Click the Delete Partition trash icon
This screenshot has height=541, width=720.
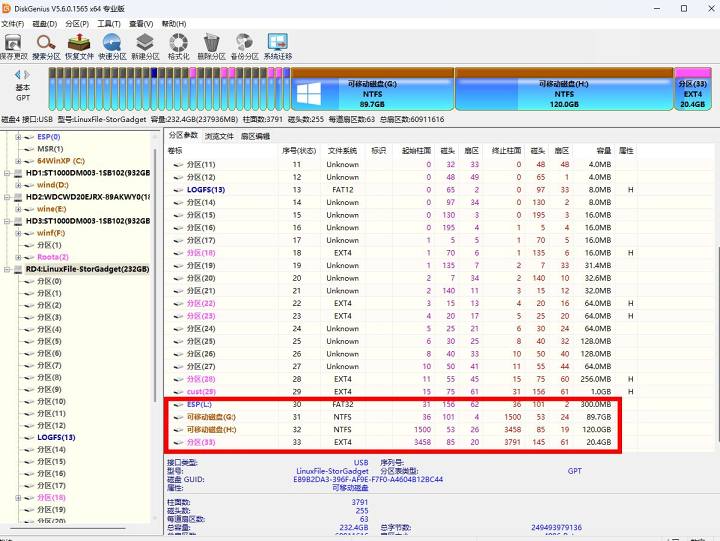(211, 47)
